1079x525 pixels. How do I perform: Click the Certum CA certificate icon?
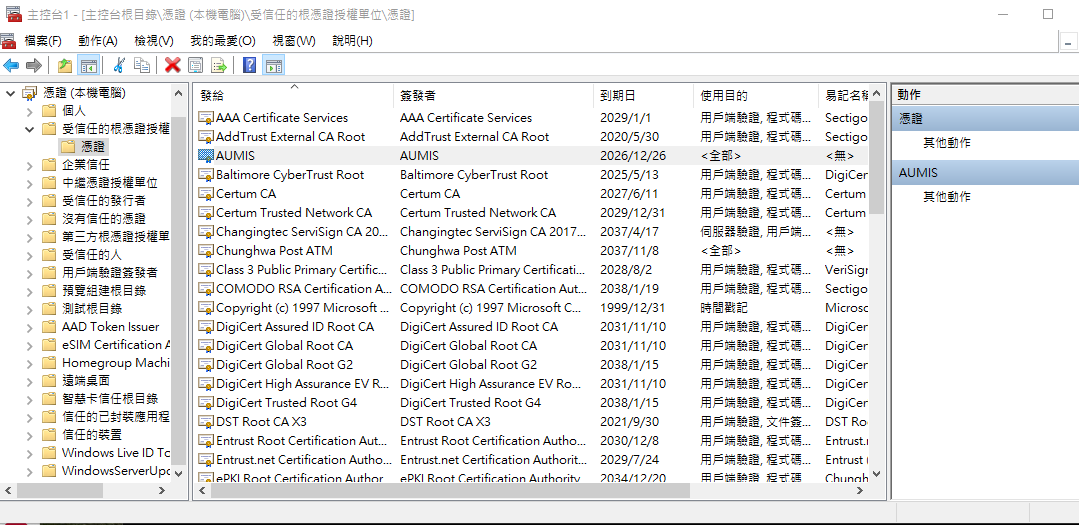coord(206,194)
